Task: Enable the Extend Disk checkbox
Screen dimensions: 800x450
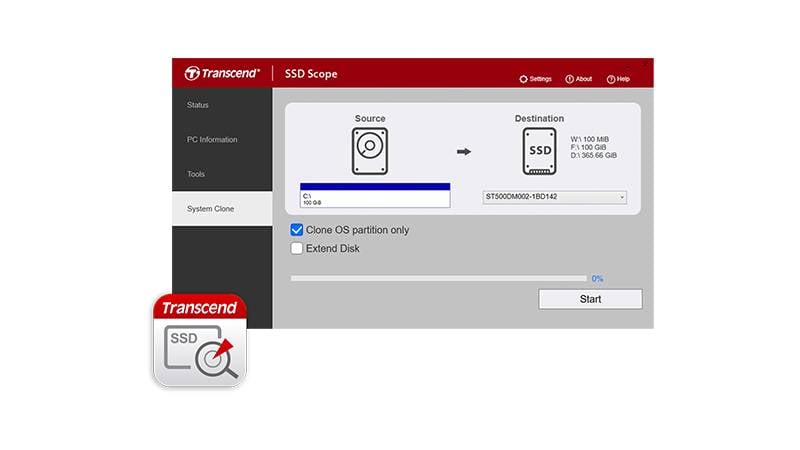Action: (x=296, y=248)
